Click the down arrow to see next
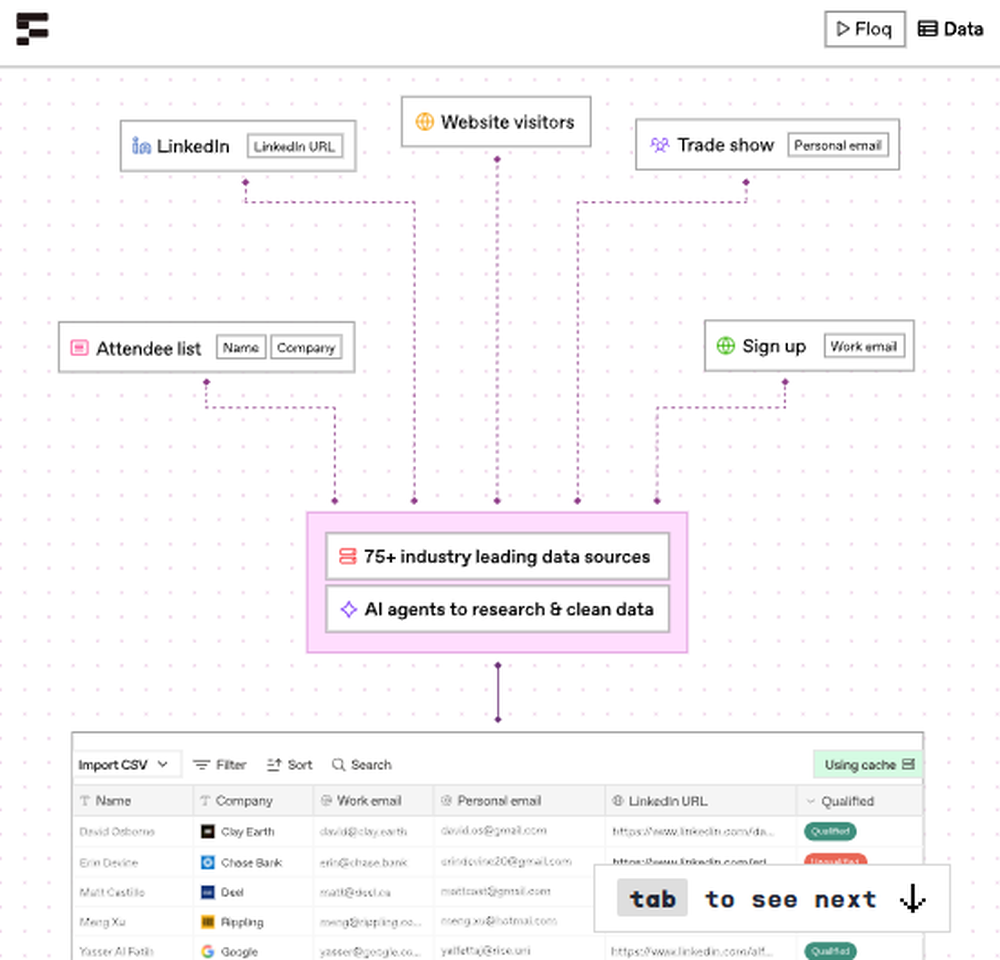 (912, 899)
